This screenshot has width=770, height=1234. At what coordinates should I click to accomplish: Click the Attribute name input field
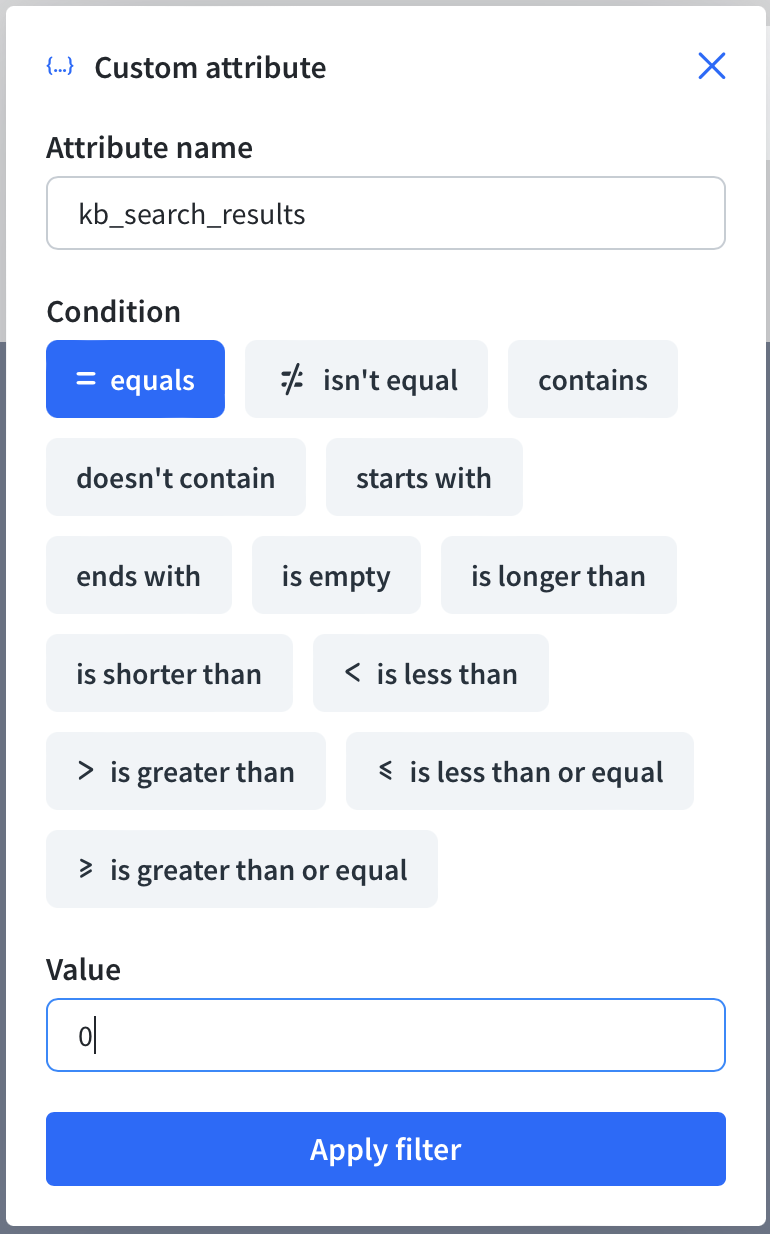tap(386, 213)
